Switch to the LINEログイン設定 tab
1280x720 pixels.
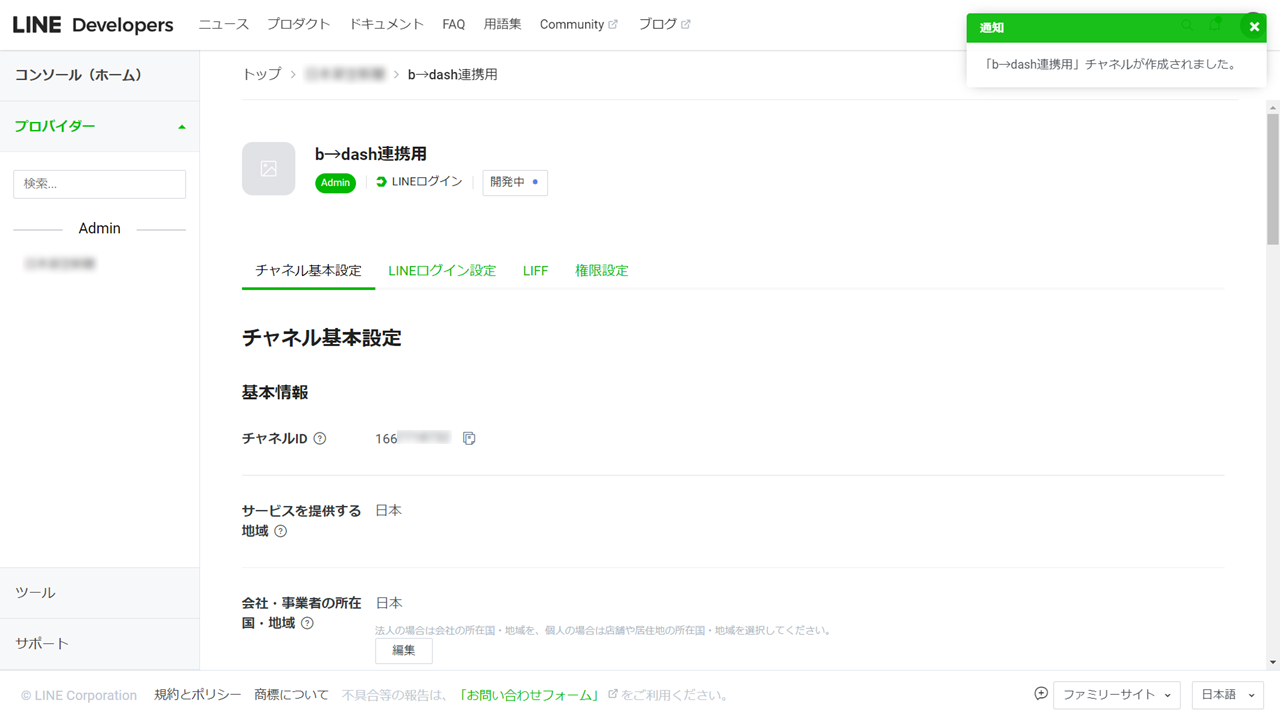pyautogui.click(x=442, y=271)
